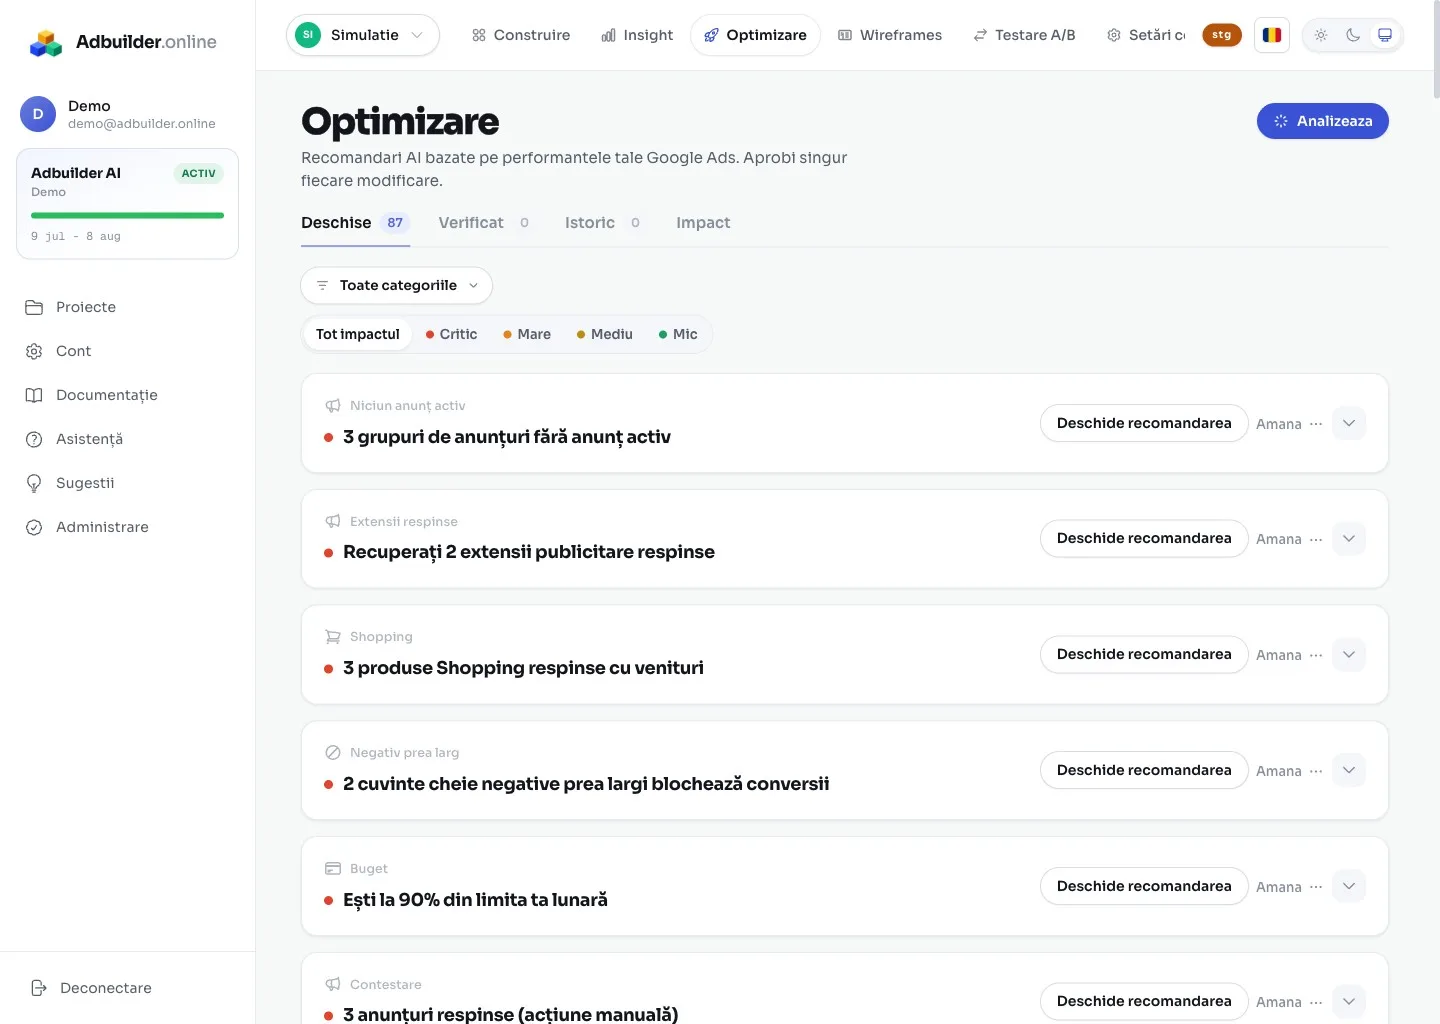This screenshot has height=1024, width=1440.
Task: Click the Administrare check icon
Action: [x=34, y=527]
